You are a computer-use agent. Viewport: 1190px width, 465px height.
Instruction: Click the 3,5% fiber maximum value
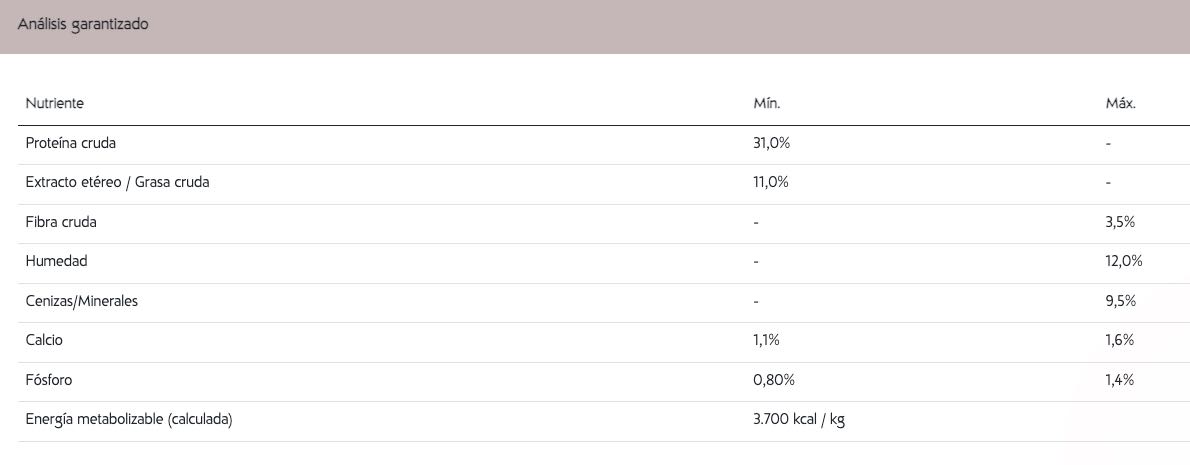click(1121, 222)
